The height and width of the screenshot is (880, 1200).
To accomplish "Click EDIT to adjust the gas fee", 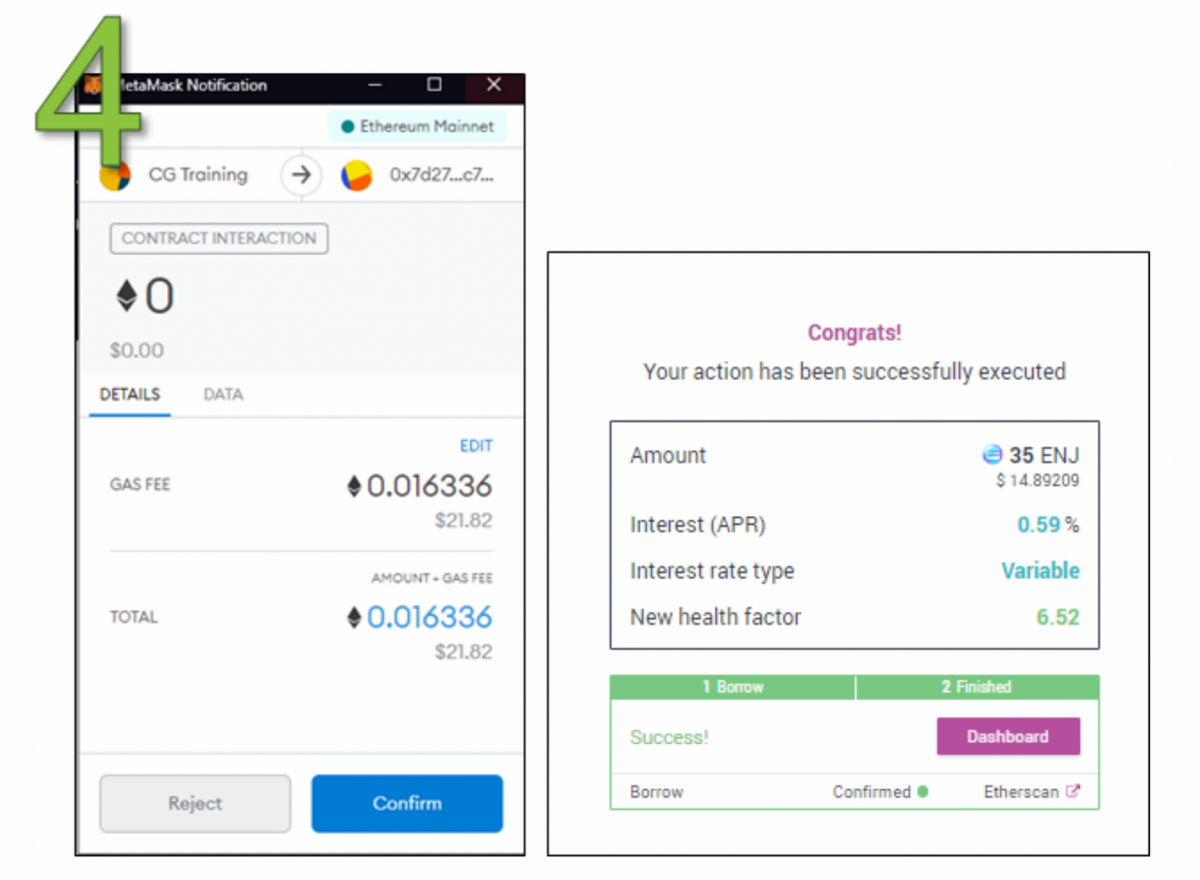I will coord(476,445).
